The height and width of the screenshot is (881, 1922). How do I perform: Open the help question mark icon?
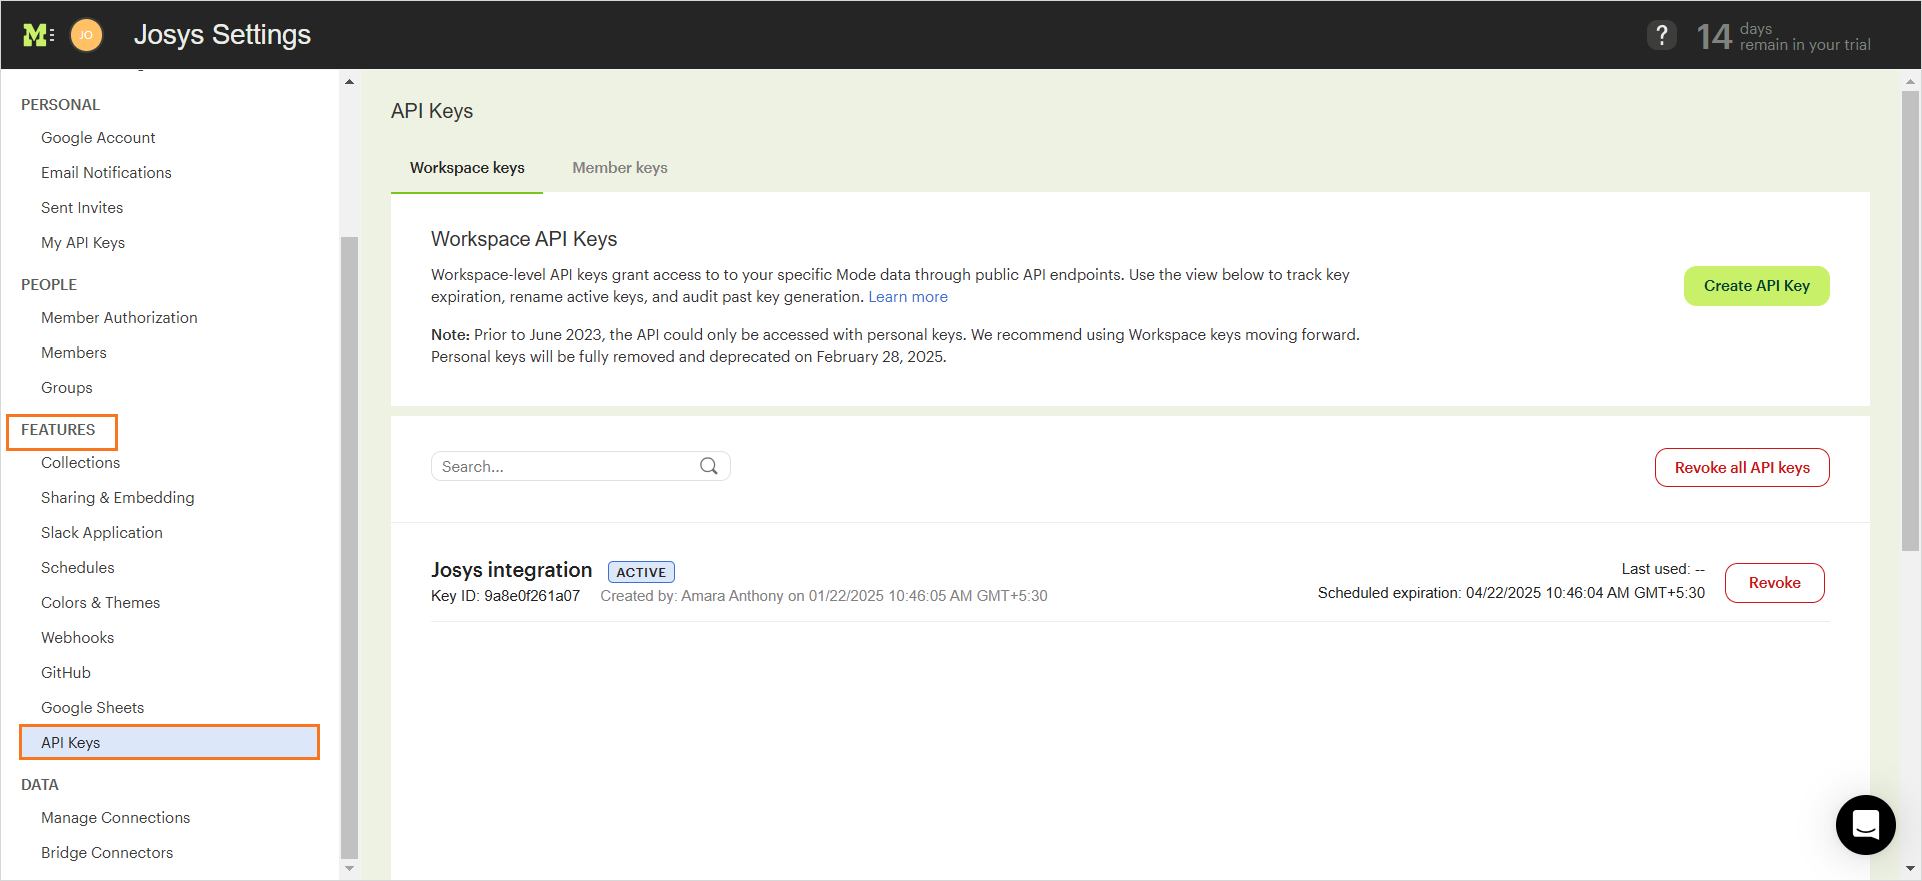tap(1661, 35)
